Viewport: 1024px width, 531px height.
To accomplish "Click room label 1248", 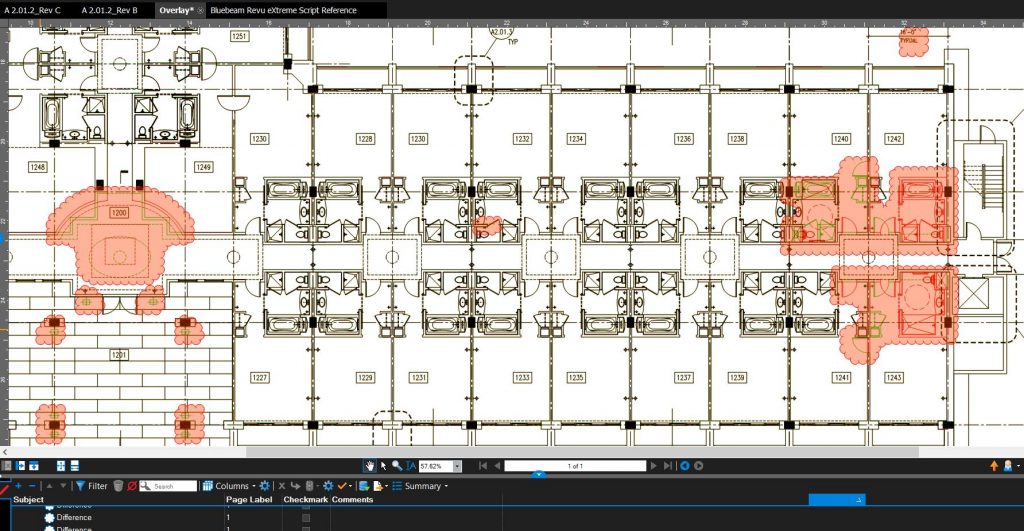I will 38,167.
